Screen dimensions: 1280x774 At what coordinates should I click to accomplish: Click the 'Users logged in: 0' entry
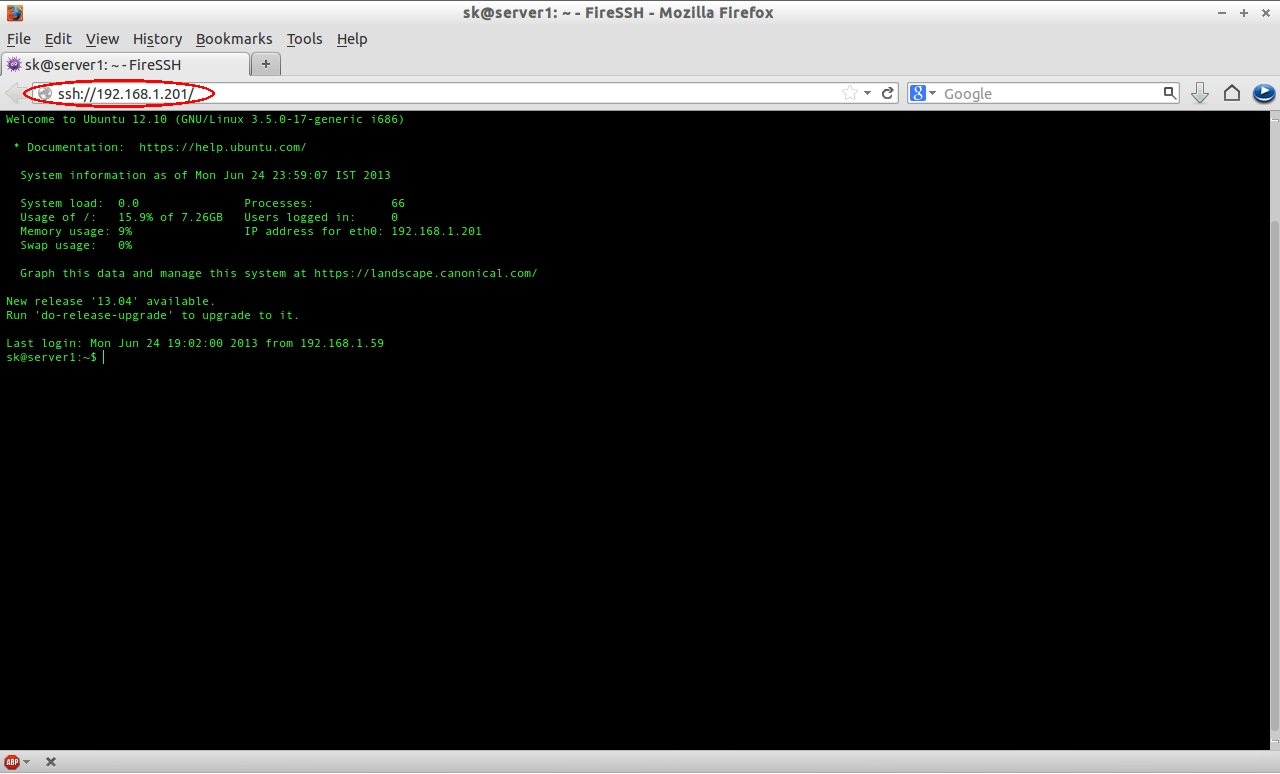pyautogui.click(x=321, y=217)
